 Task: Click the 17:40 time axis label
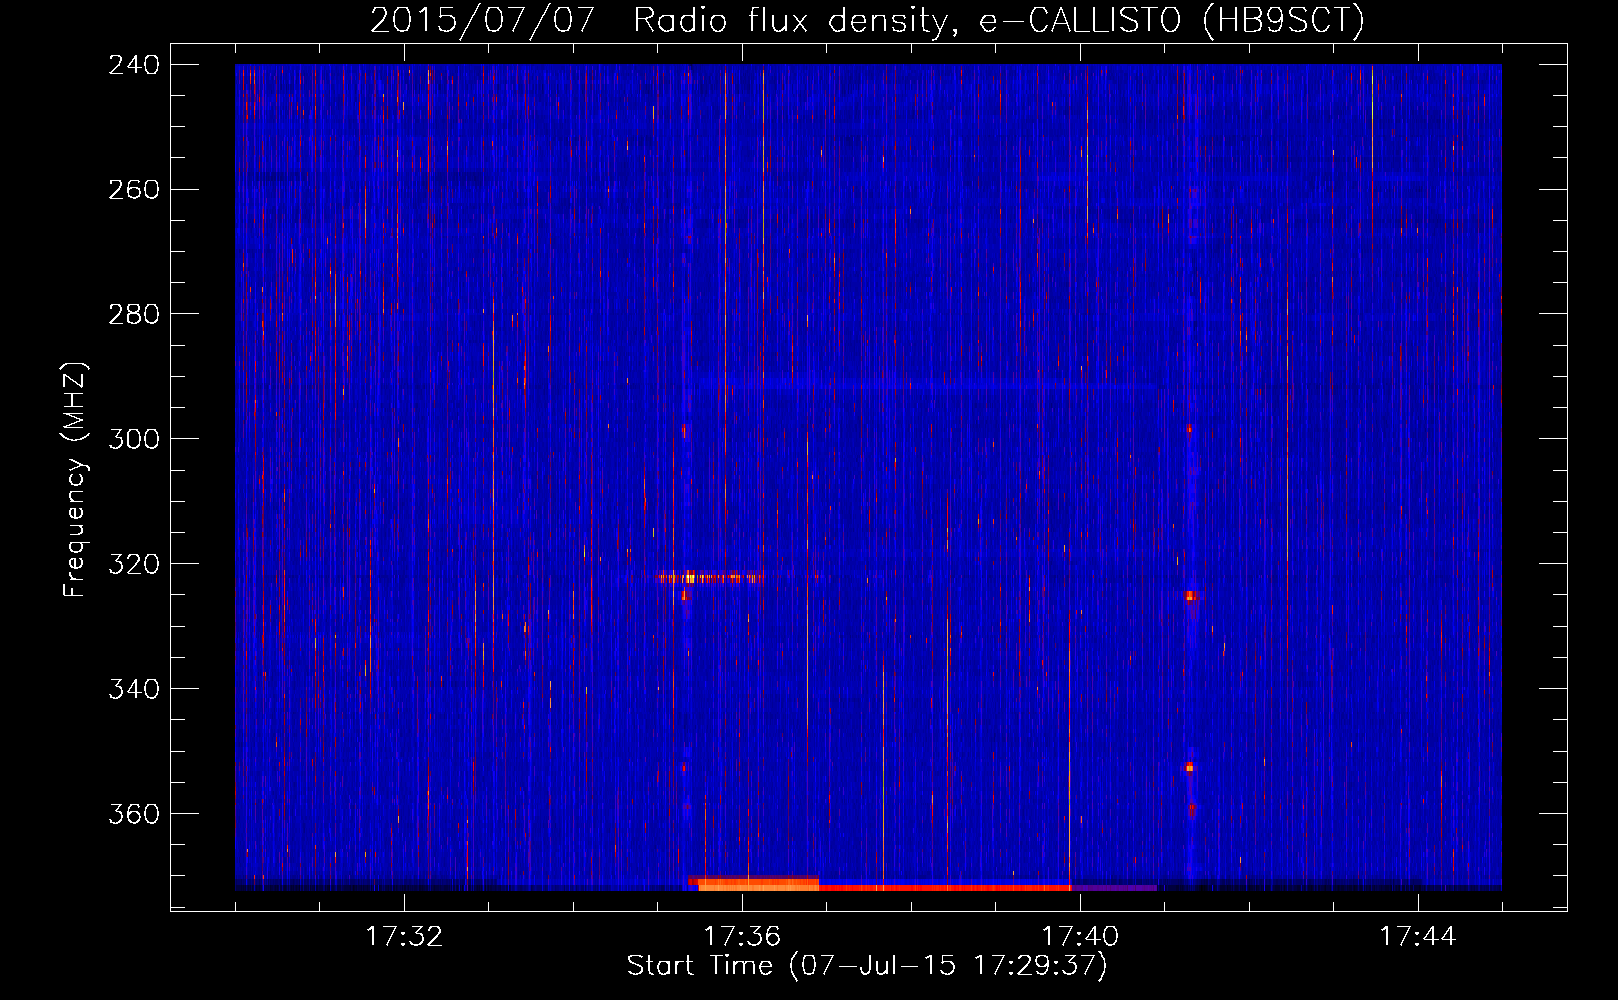1080,936
